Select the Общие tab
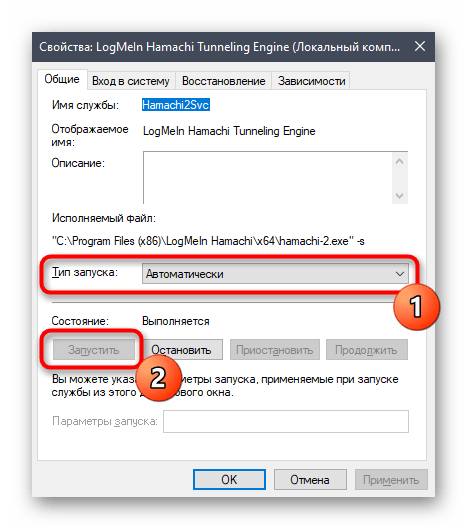This screenshot has height=529, width=467. point(62,79)
